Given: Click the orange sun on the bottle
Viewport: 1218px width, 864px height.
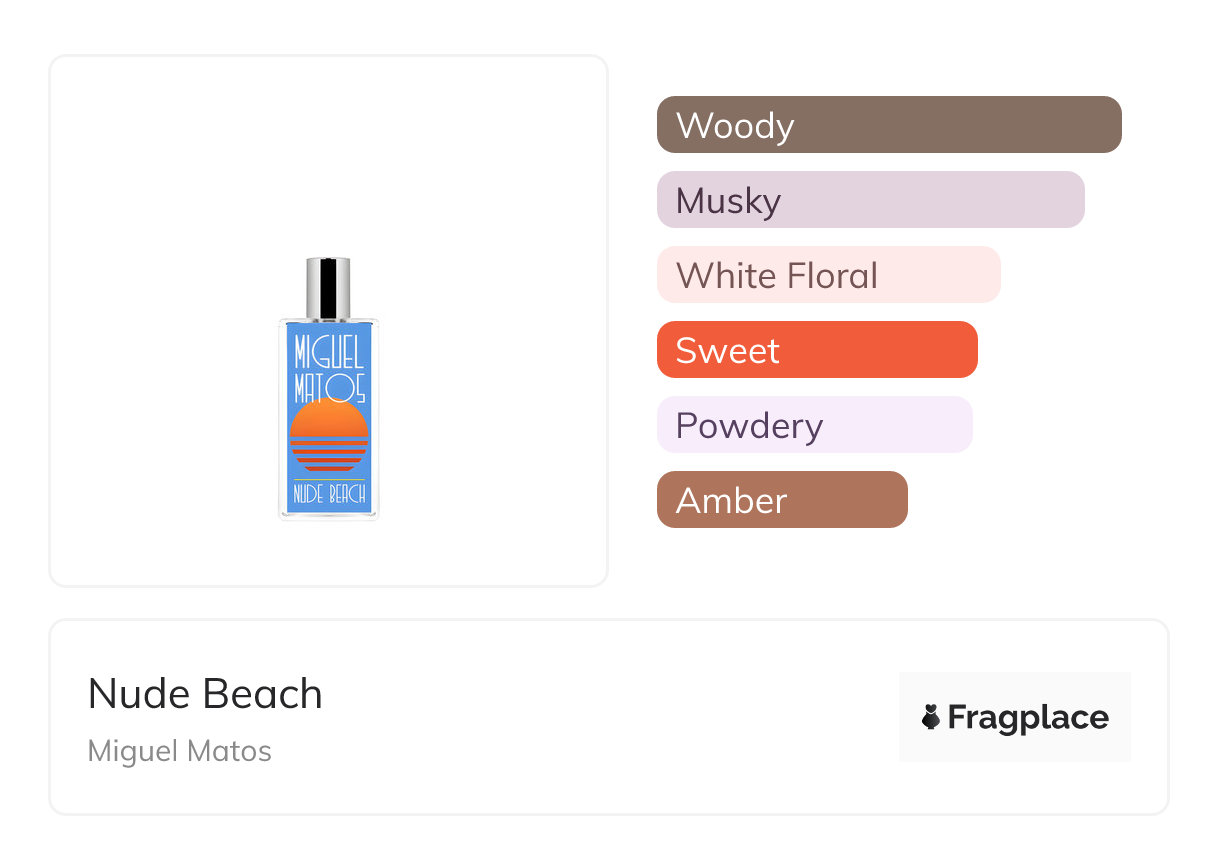Looking at the screenshot, I should pyautogui.click(x=329, y=420).
